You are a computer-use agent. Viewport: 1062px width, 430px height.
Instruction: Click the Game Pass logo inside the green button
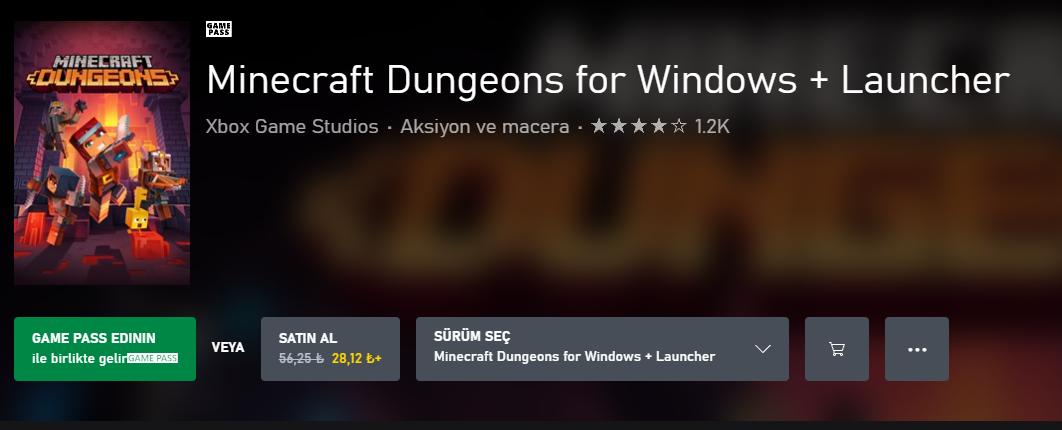click(152, 358)
